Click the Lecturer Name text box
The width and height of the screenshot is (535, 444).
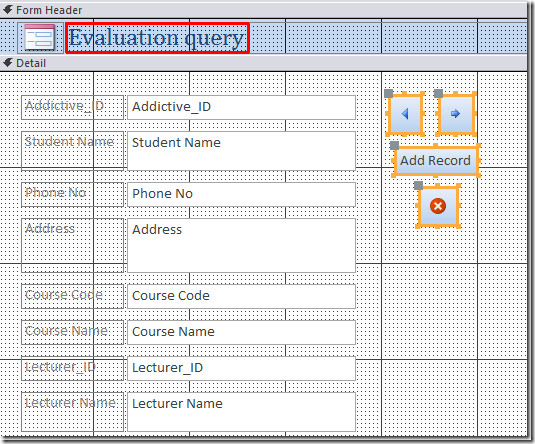[241, 412]
